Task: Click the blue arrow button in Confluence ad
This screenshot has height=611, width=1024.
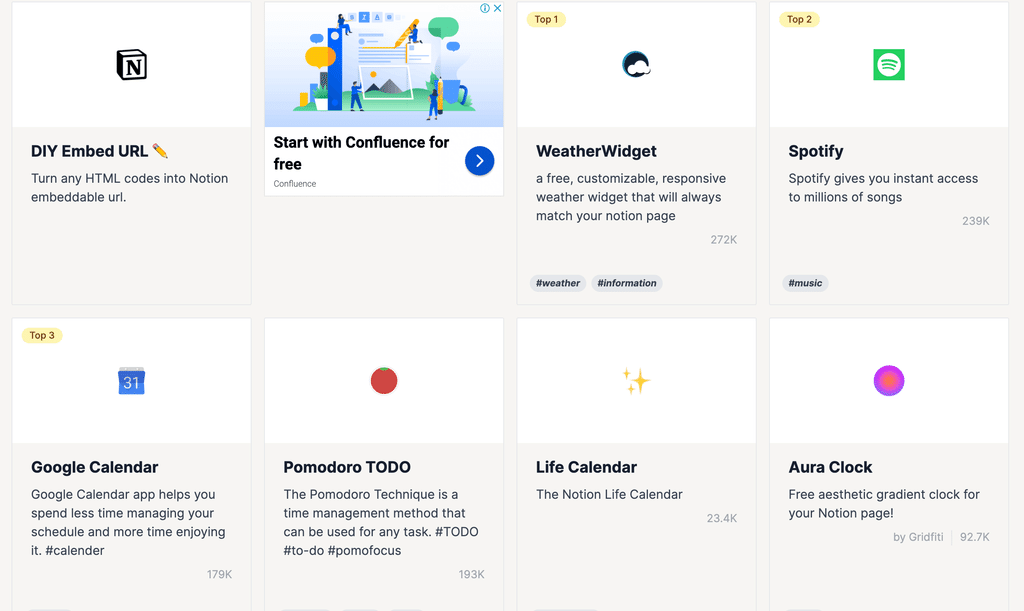Action: [479, 161]
